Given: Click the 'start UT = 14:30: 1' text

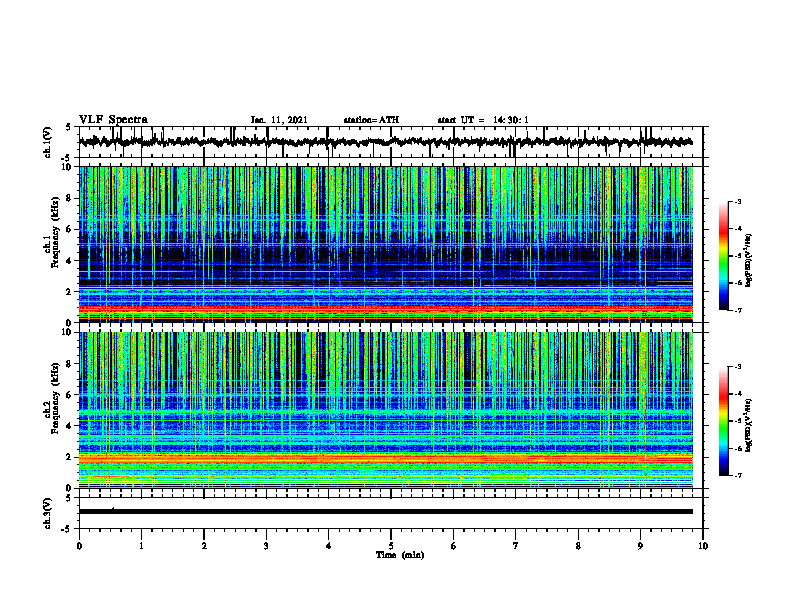Looking at the screenshot, I should [483, 120].
